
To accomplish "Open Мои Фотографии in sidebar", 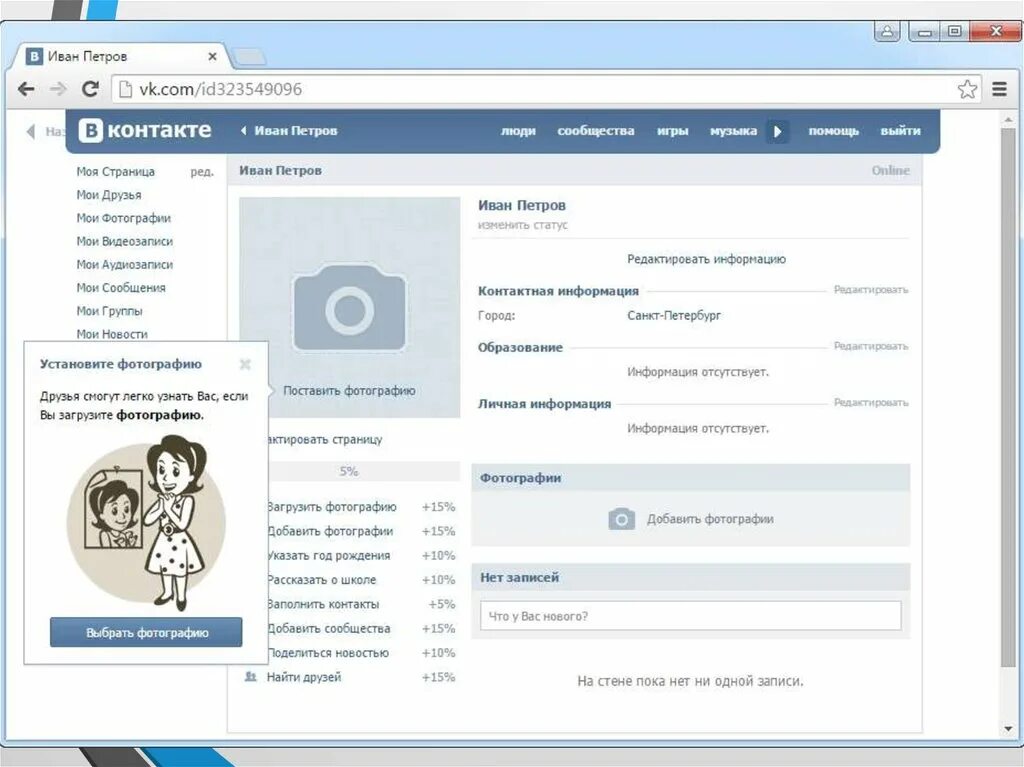I will click(123, 218).
